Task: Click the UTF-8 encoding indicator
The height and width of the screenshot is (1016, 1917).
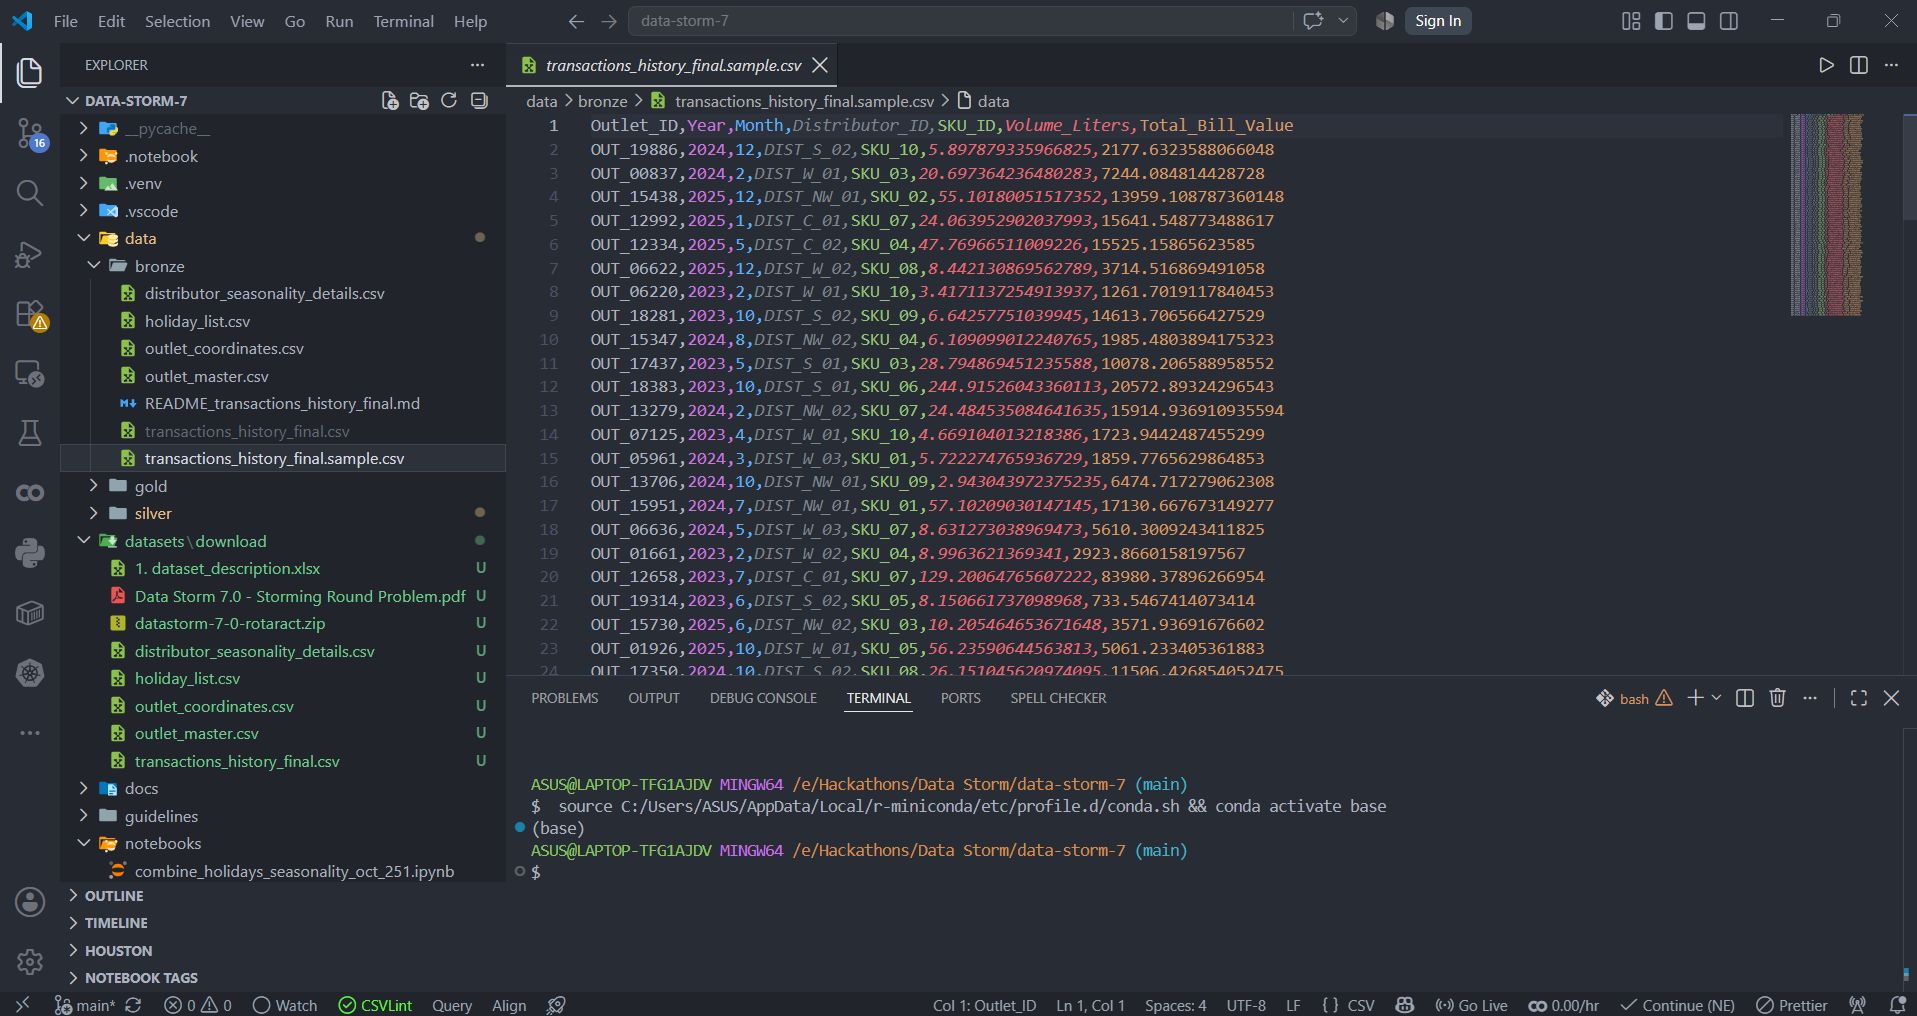Action: pyautogui.click(x=1246, y=1005)
